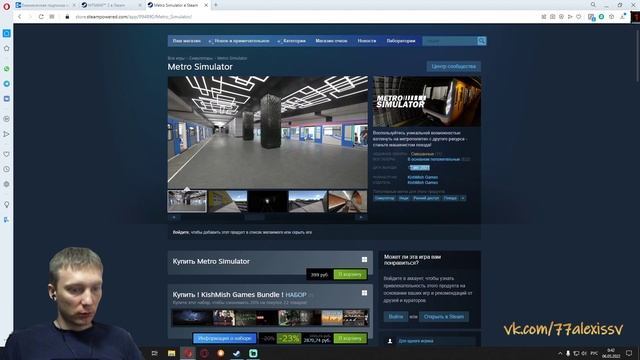Expand more tags with the plus button
Image resolution: width=640 pixels, height=360 pixels.
[x=463, y=198]
